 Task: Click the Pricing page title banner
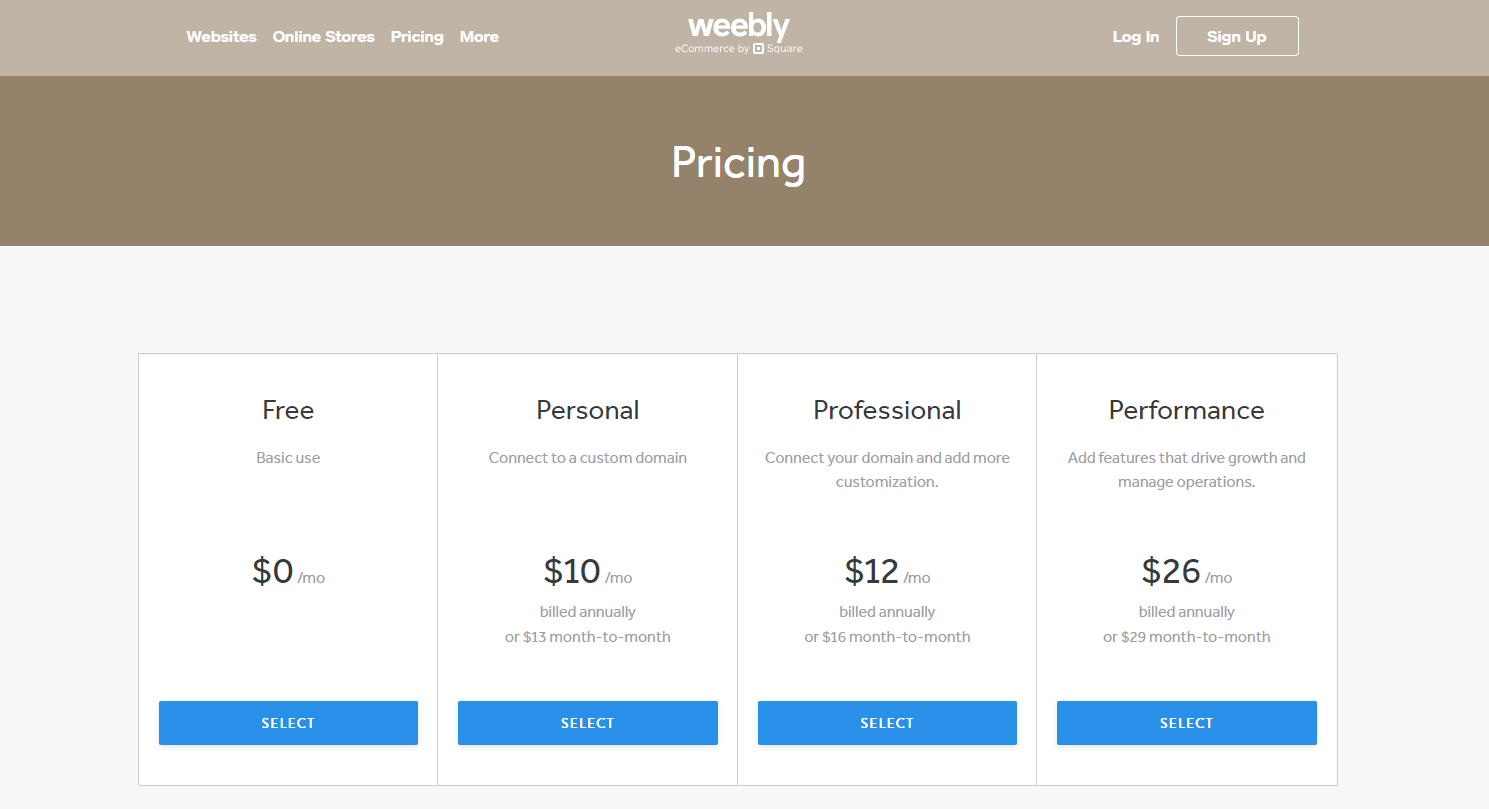click(738, 161)
